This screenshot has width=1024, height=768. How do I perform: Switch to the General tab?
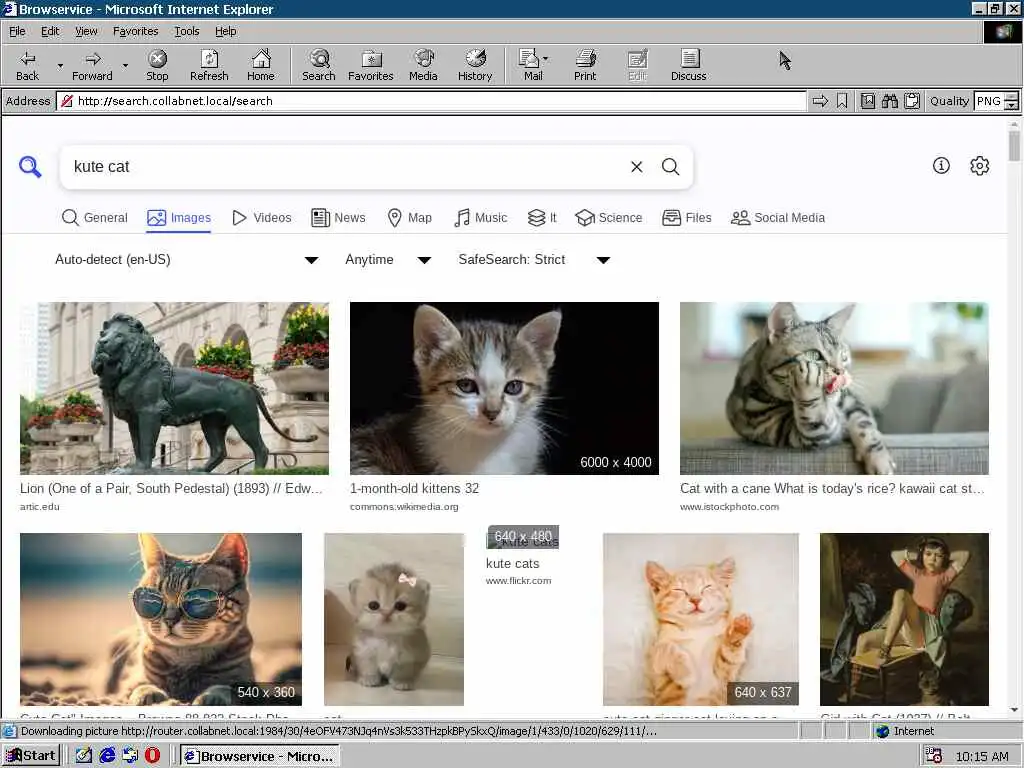click(95, 217)
